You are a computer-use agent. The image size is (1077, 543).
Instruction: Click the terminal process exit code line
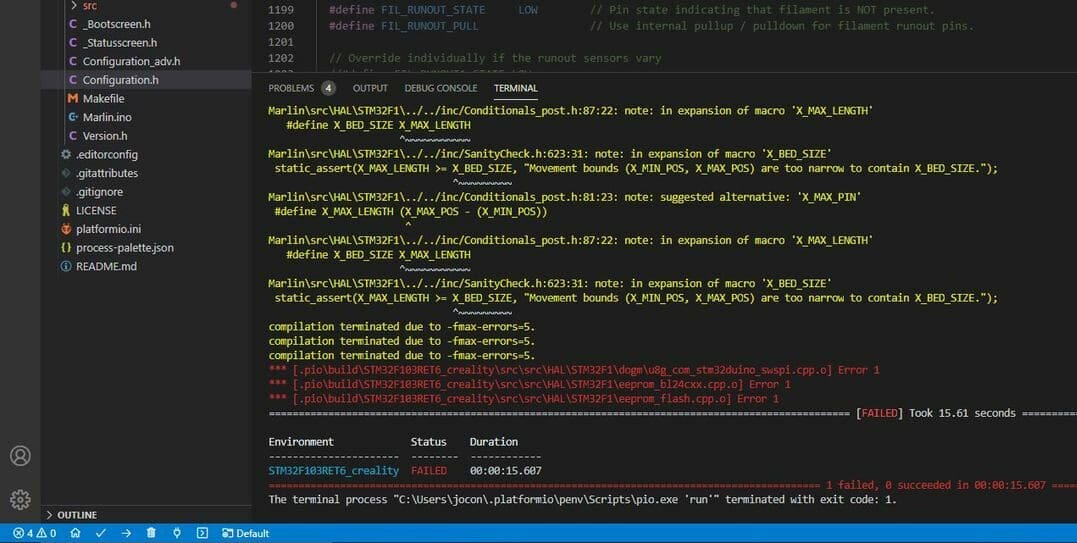tap(582, 500)
